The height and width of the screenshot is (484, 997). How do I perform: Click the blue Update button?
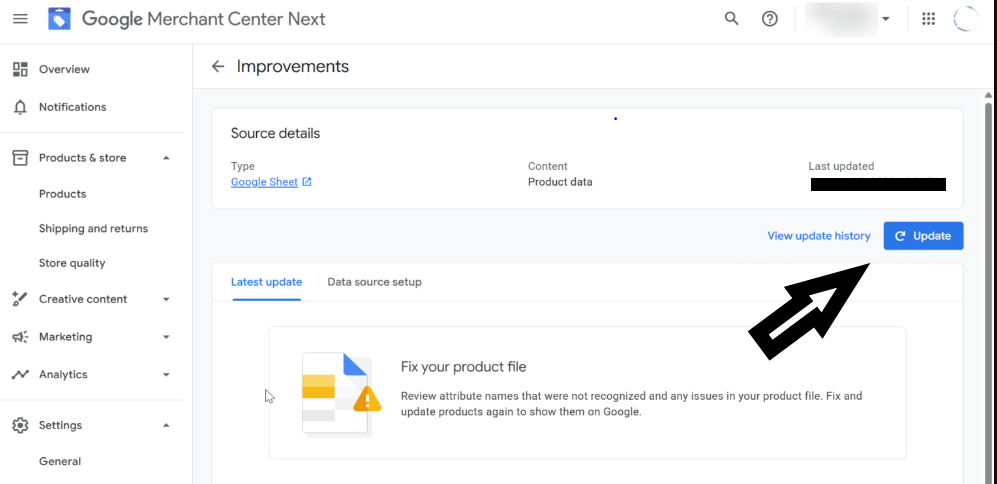pos(923,236)
